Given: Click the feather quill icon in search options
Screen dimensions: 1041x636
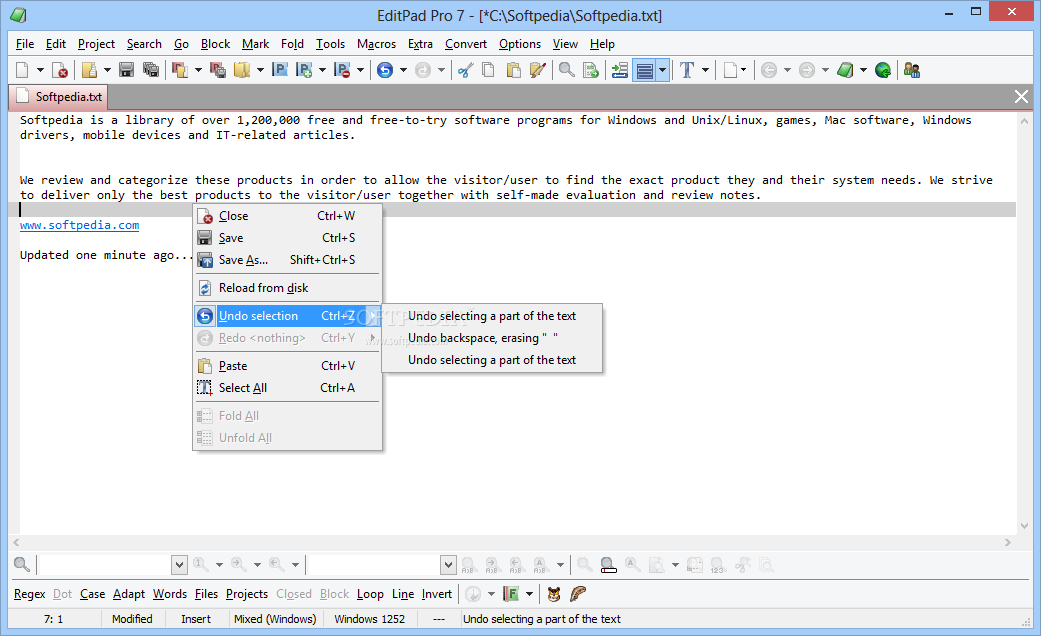Looking at the screenshot, I should click(x=578, y=594).
